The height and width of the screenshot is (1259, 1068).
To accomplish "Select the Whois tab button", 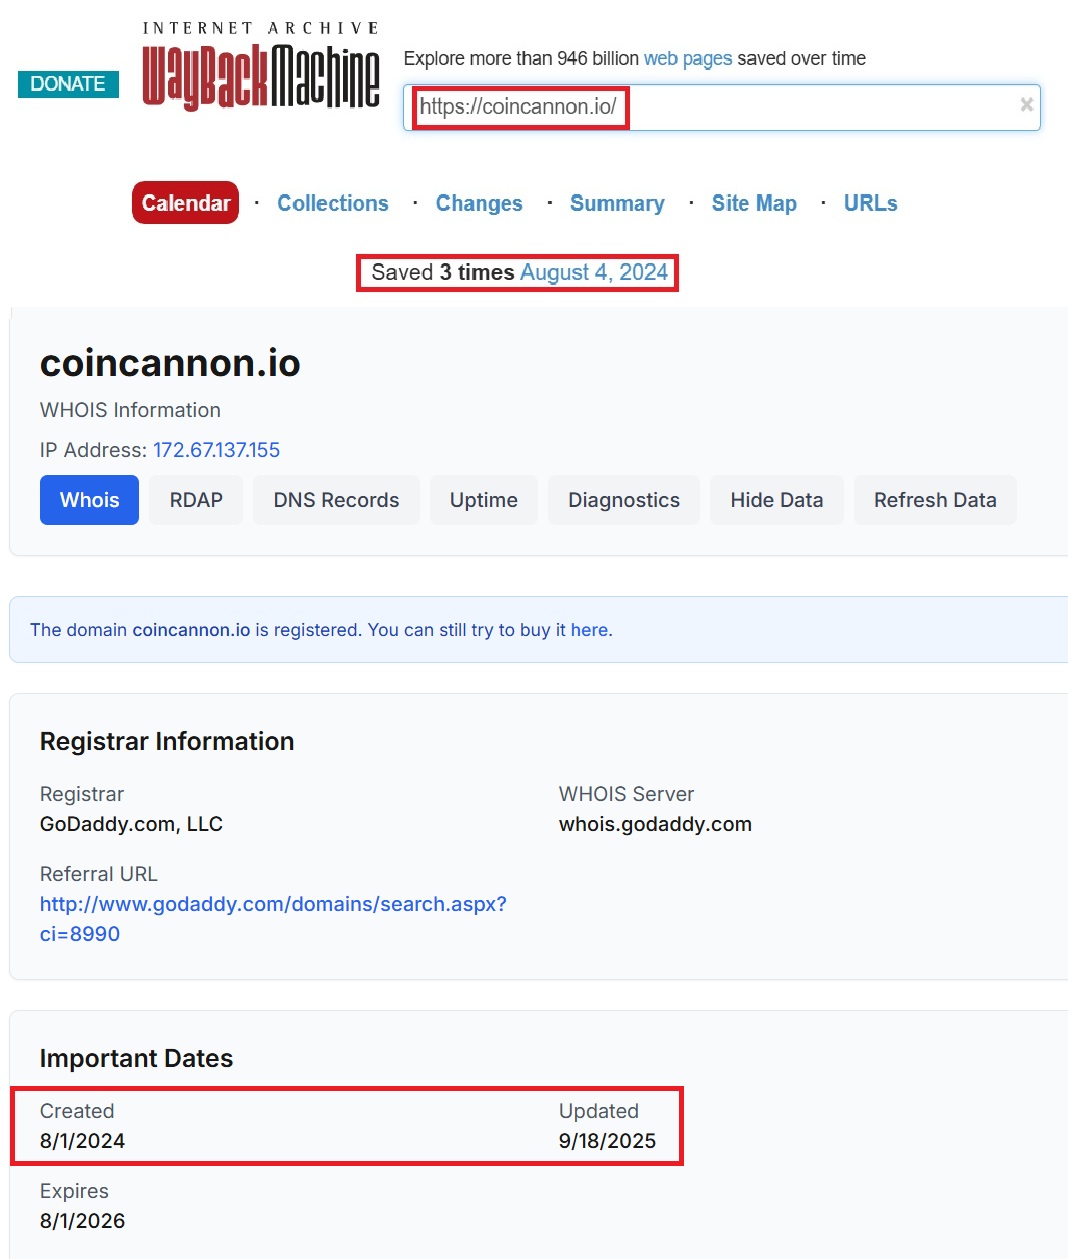I will [89, 500].
